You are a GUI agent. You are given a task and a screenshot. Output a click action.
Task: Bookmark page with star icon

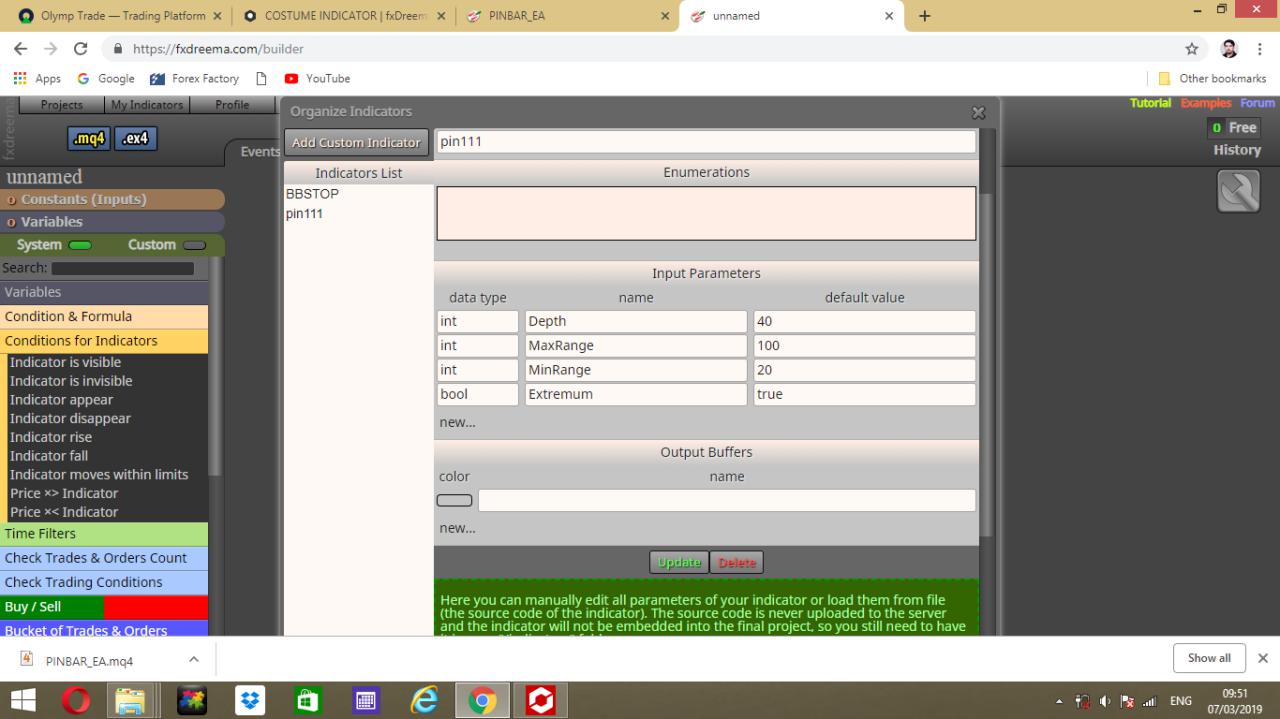tap(1192, 48)
